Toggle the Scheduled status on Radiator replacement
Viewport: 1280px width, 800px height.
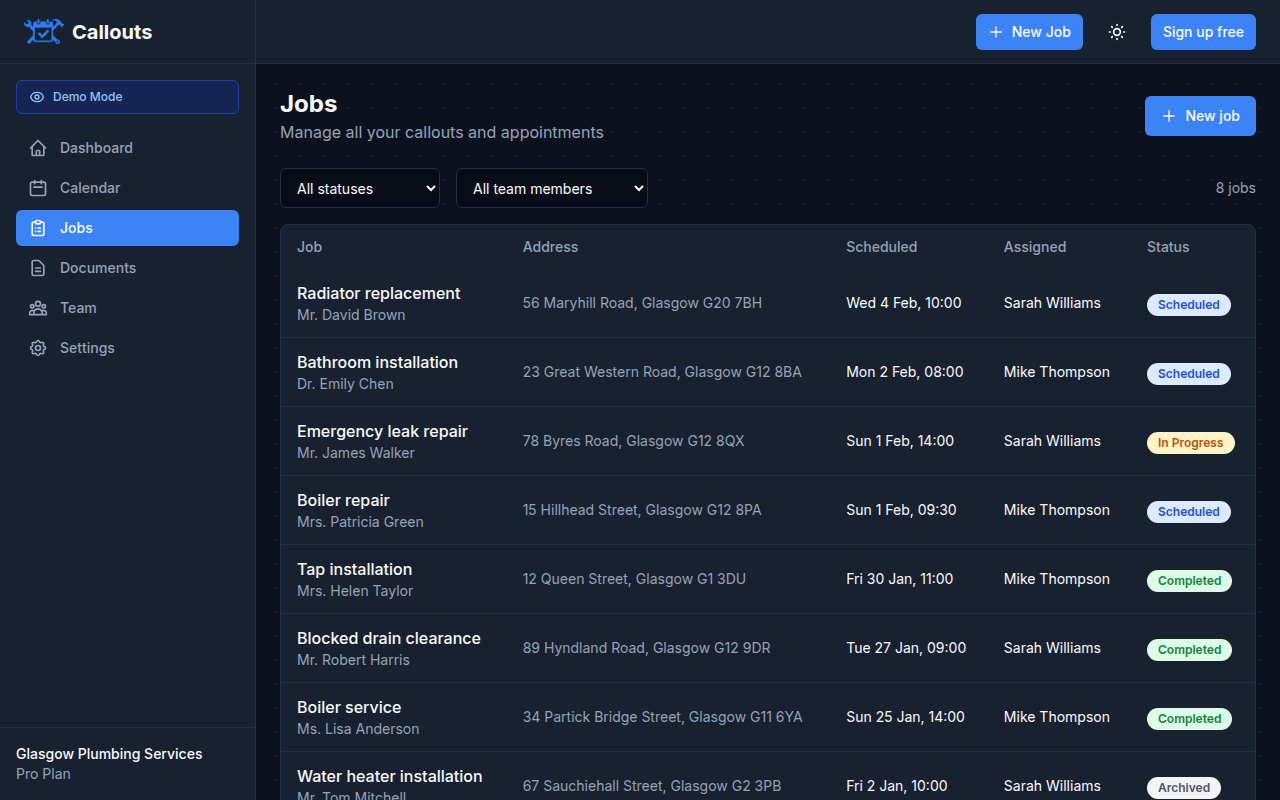(1188, 304)
